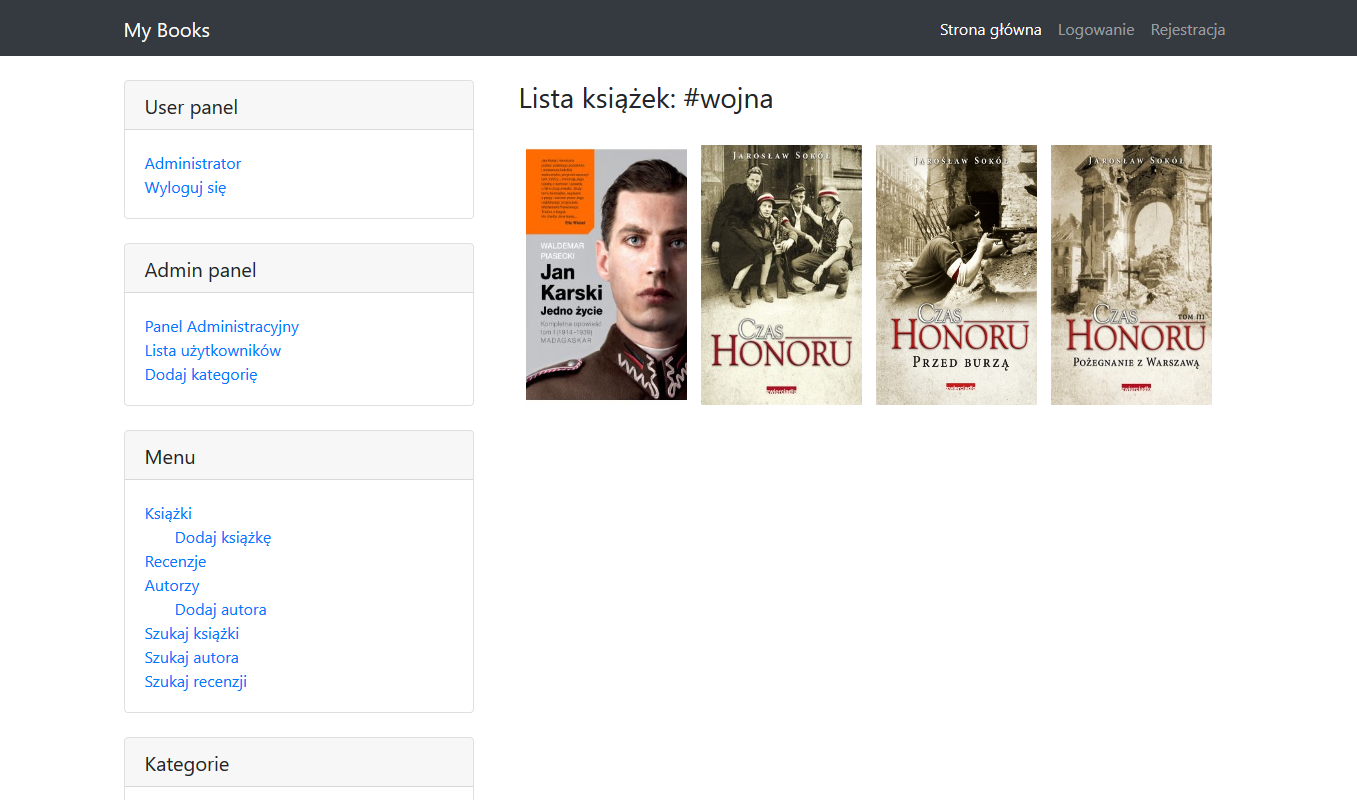Viewport: 1357px width, 800px height.
Task: Go to Strona główna in navbar
Action: pos(990,30)
